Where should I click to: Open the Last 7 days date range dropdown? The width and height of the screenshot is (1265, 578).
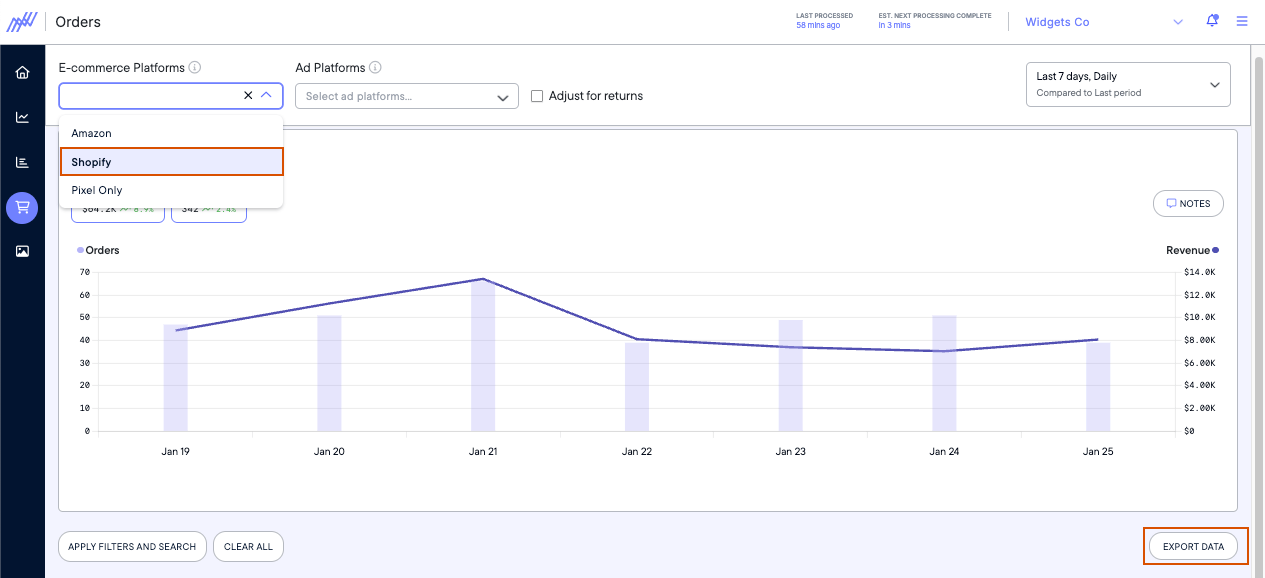pos(1128,84)
